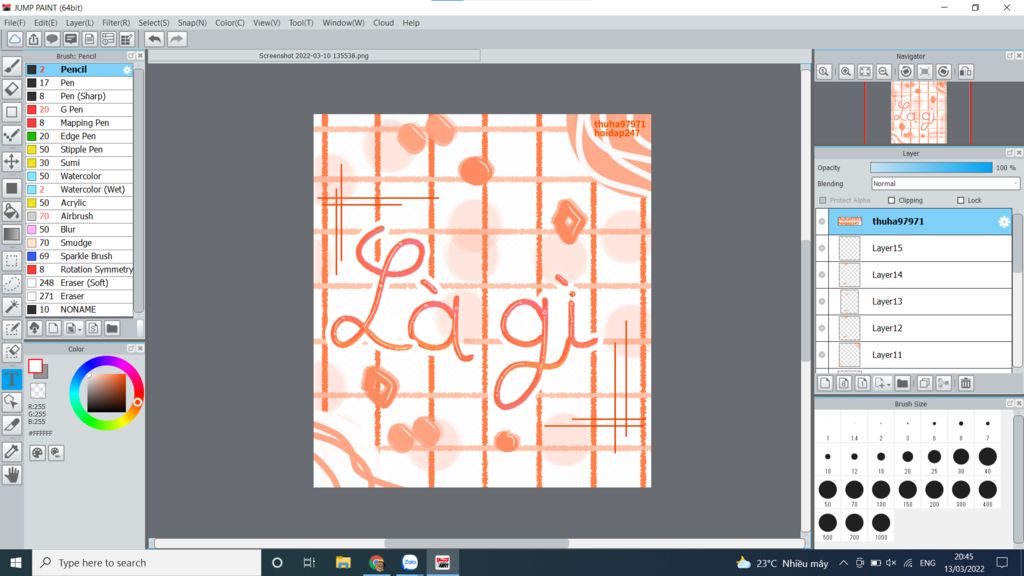Select the transparent color checker swatch

pyautogui.click(x=38, y=391)
